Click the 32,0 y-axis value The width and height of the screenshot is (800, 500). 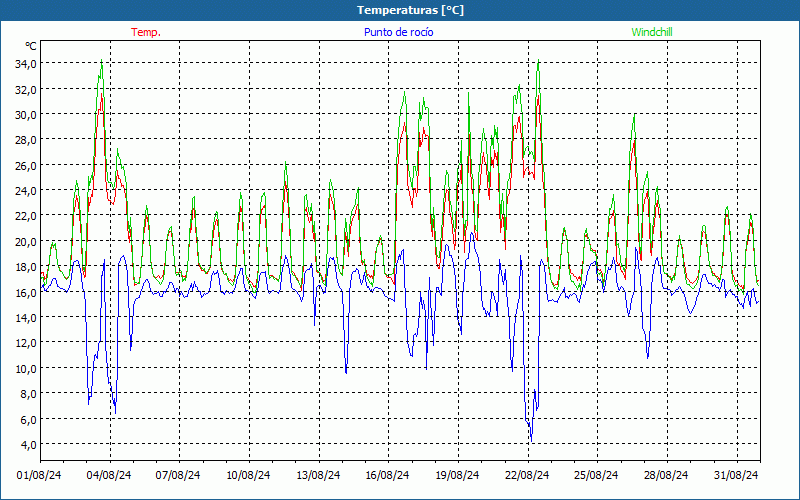click(26, 89)
